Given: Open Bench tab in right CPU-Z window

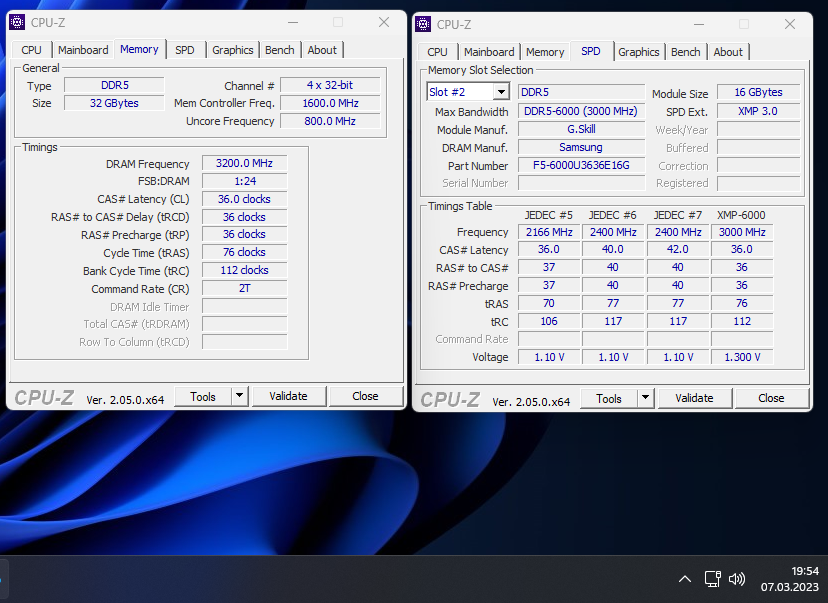Looking at the screenshot, I should click(685, 52).
